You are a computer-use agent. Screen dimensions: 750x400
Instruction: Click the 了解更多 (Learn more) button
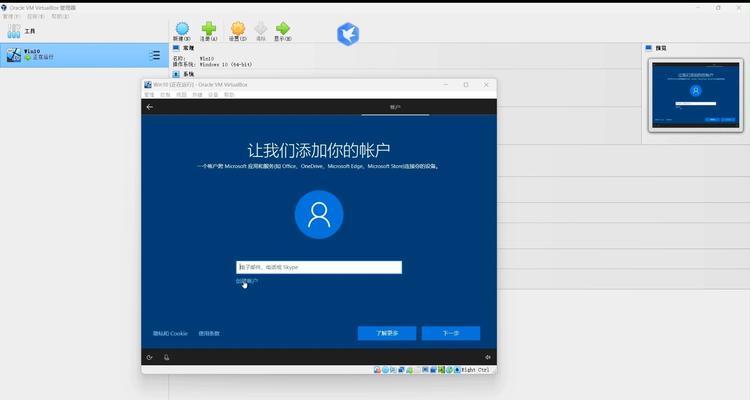pos(387,333)
